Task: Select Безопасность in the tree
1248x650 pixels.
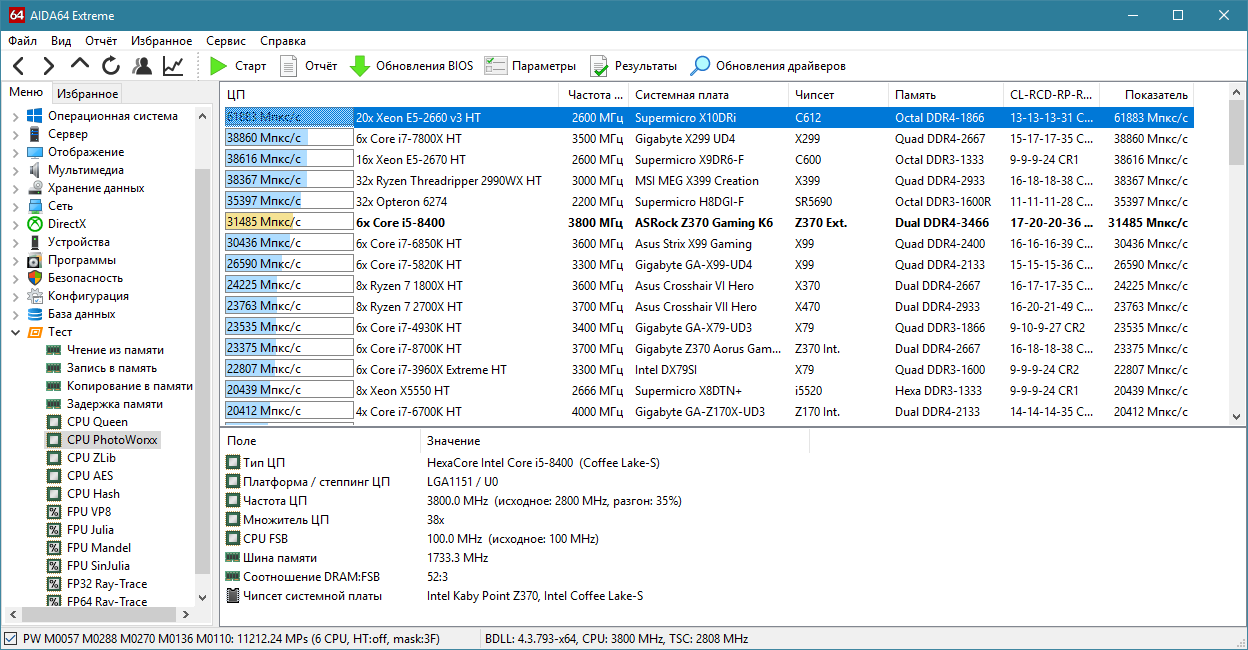Action: (x=85, y=278)
